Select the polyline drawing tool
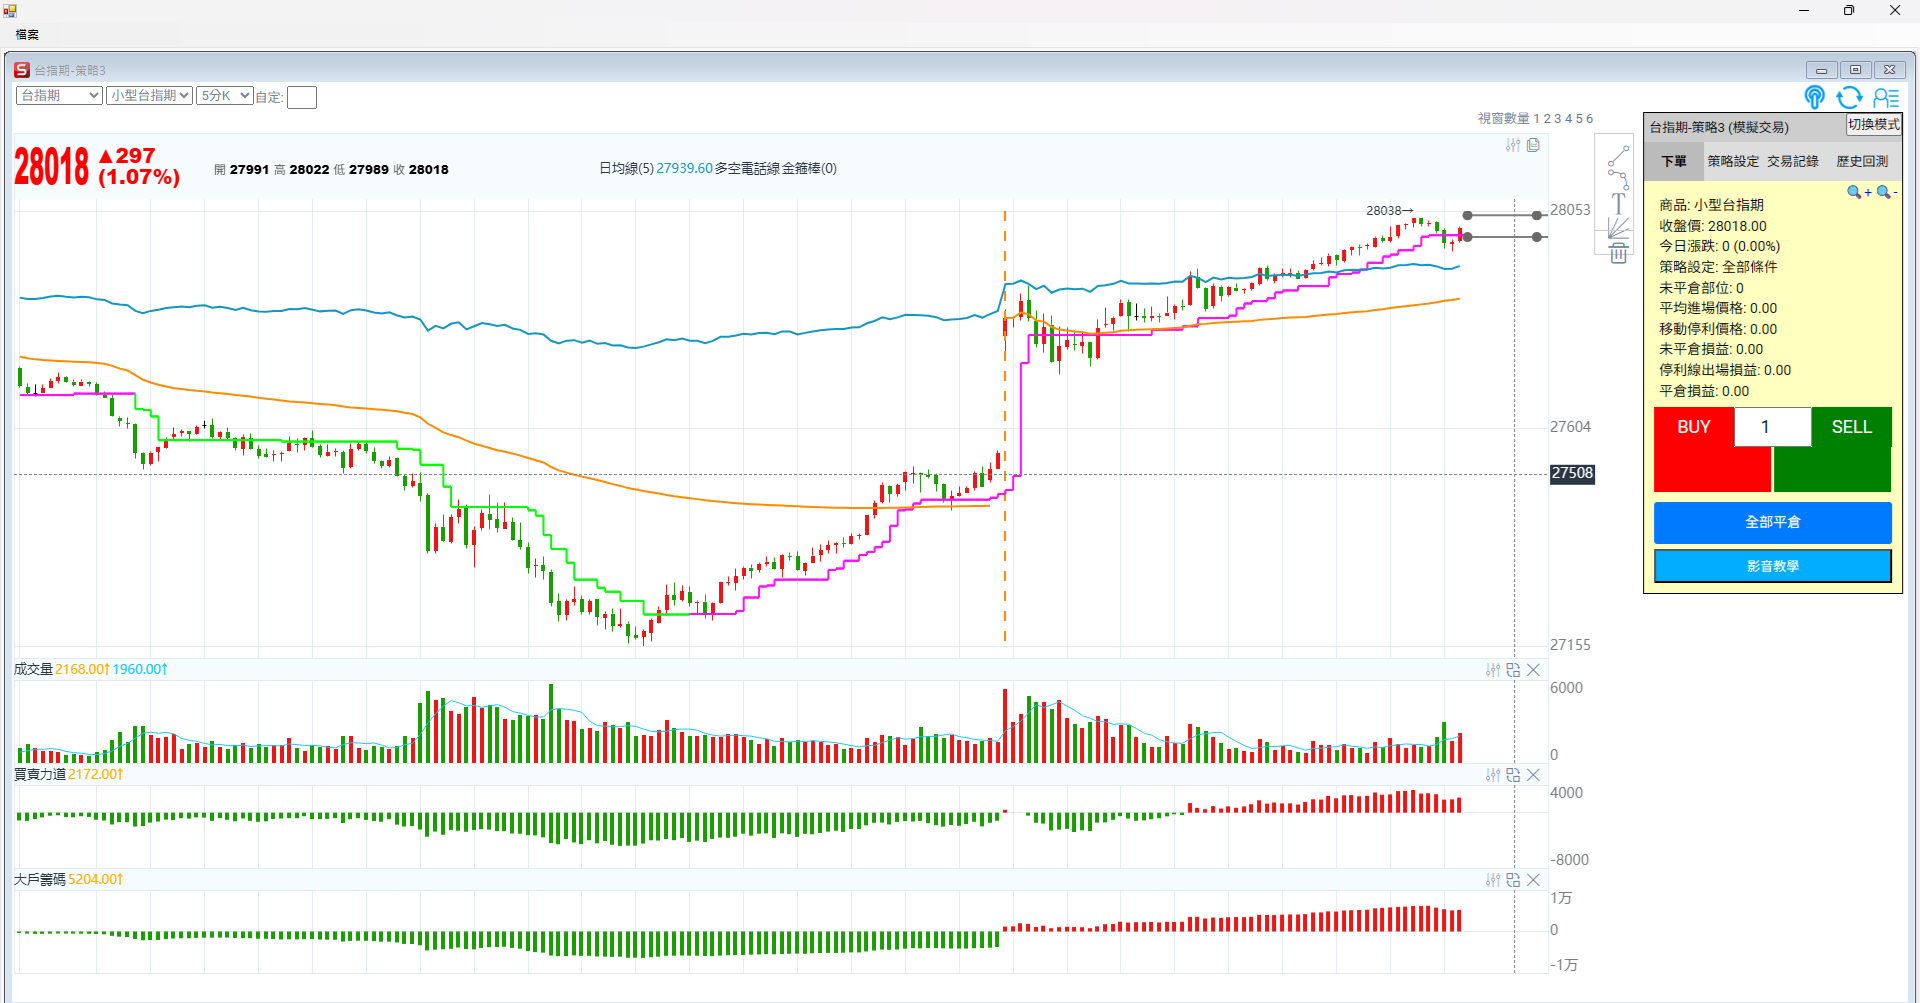This screenshot has width=1920, height=1003. pyautogui.click(x=1618, y=179)
